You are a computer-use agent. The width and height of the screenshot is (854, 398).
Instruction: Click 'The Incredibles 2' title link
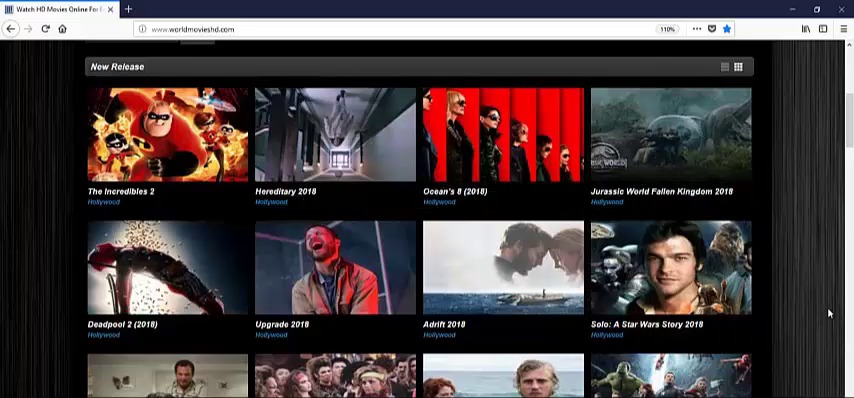click(121, 192)
